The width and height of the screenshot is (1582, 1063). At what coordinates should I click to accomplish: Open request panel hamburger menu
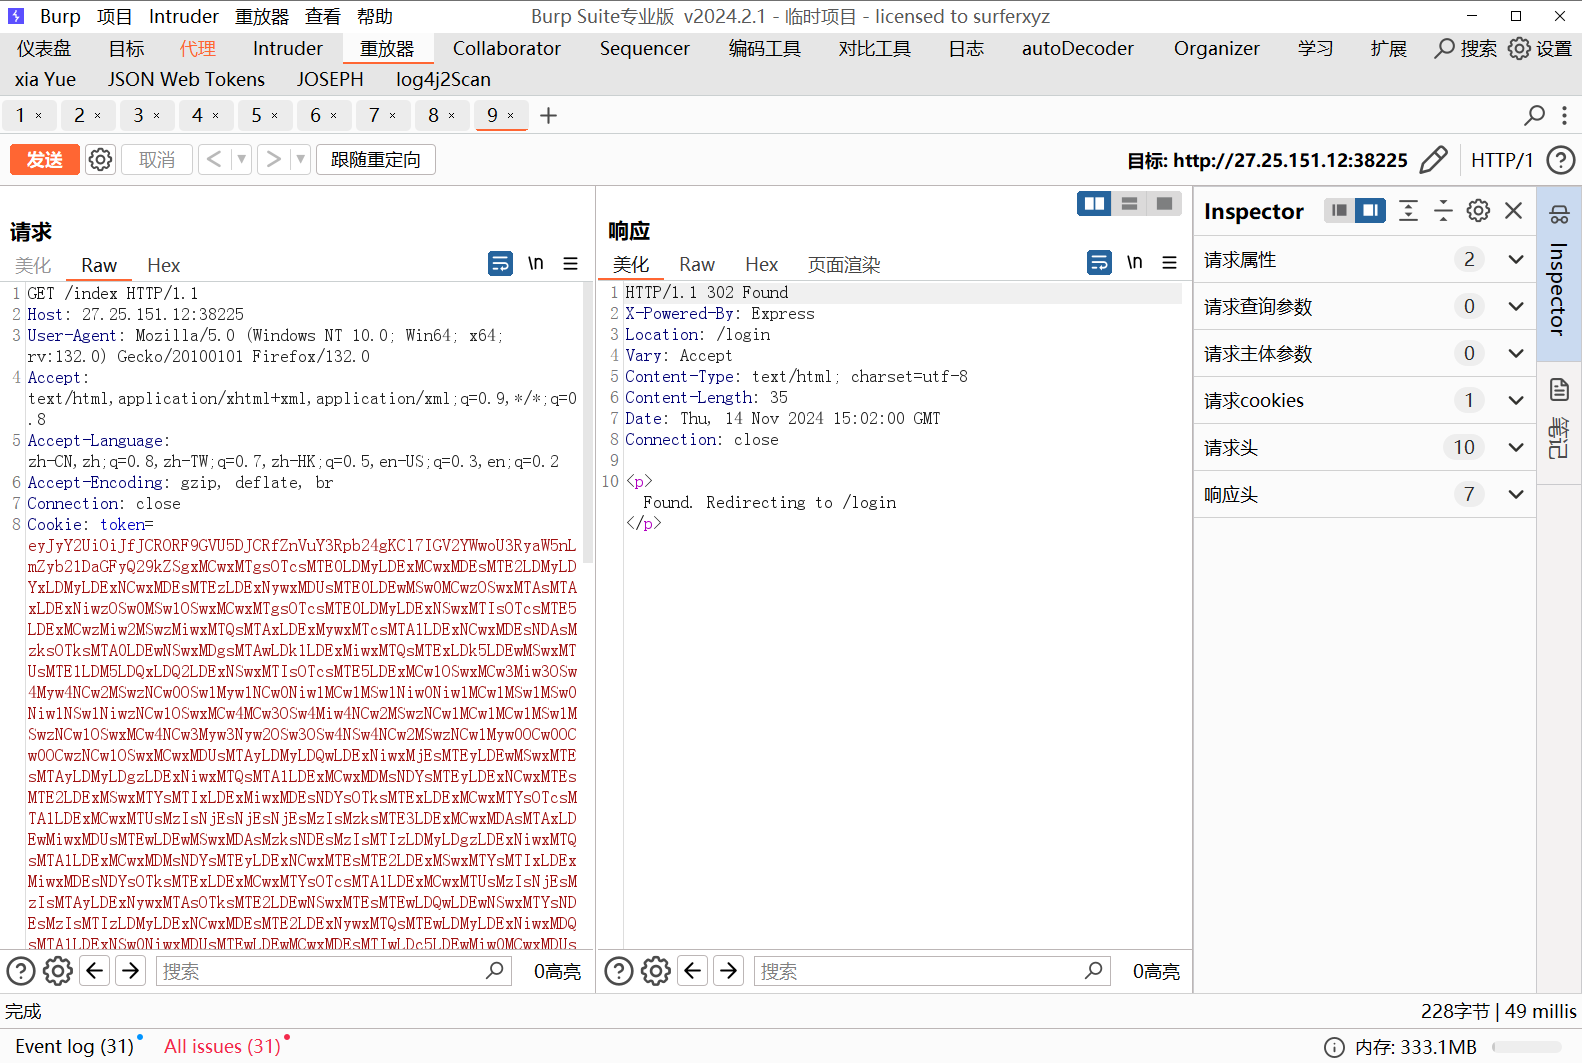pos(571,264)
